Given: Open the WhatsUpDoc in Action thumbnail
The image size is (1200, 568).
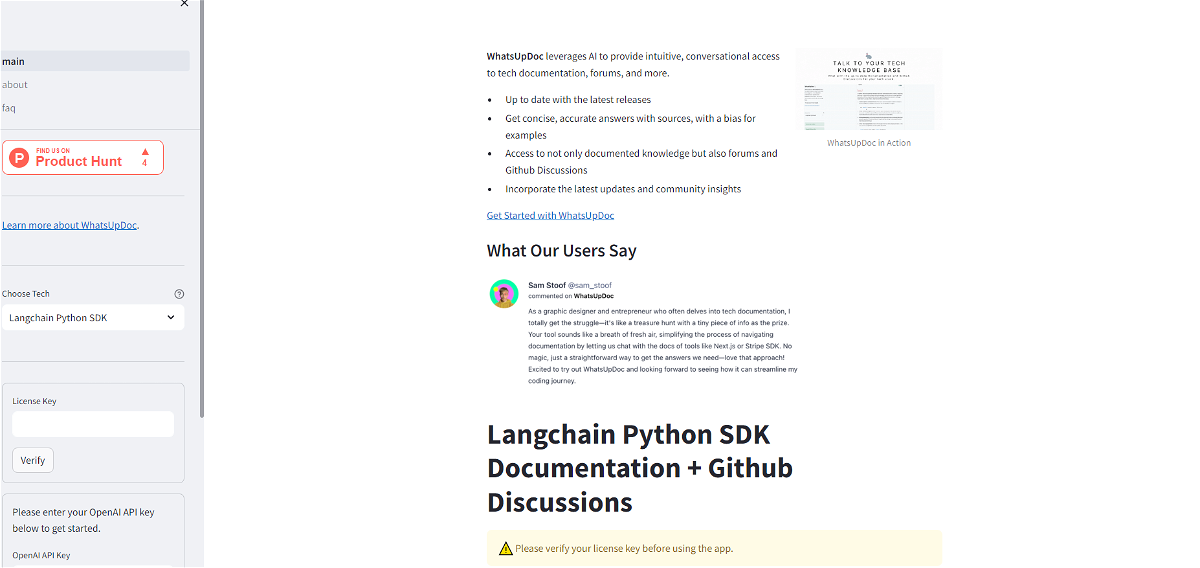Looking at the screenshot, I should coord(869,89).
